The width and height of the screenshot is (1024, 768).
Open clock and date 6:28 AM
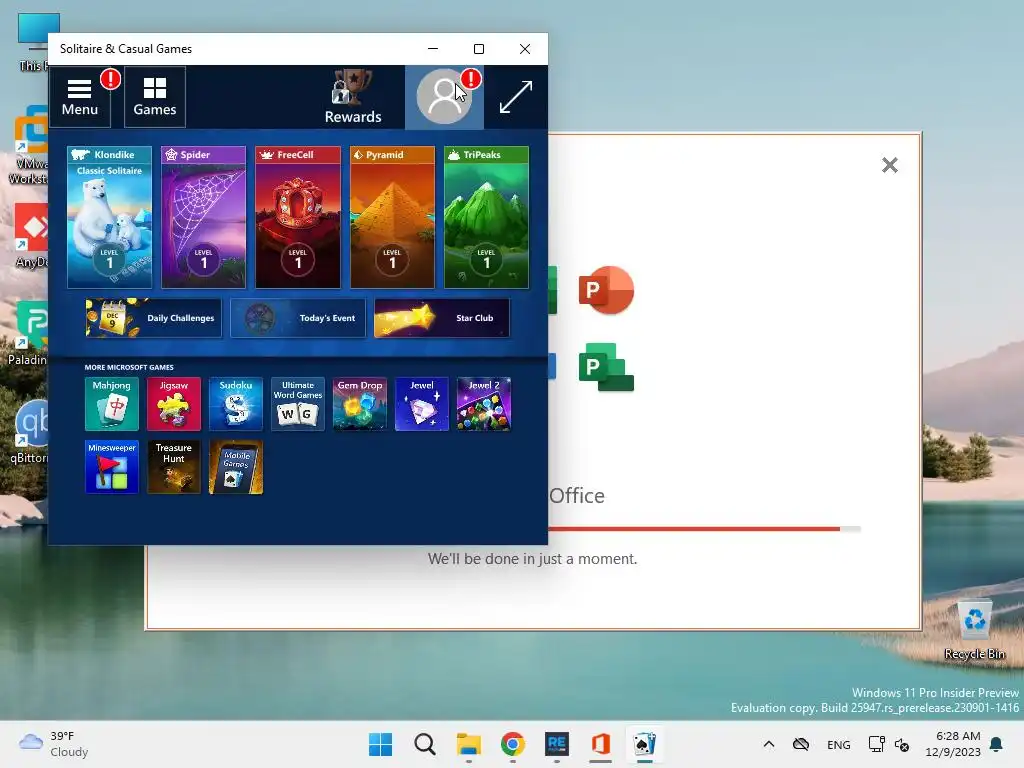[x=953, y=744]
